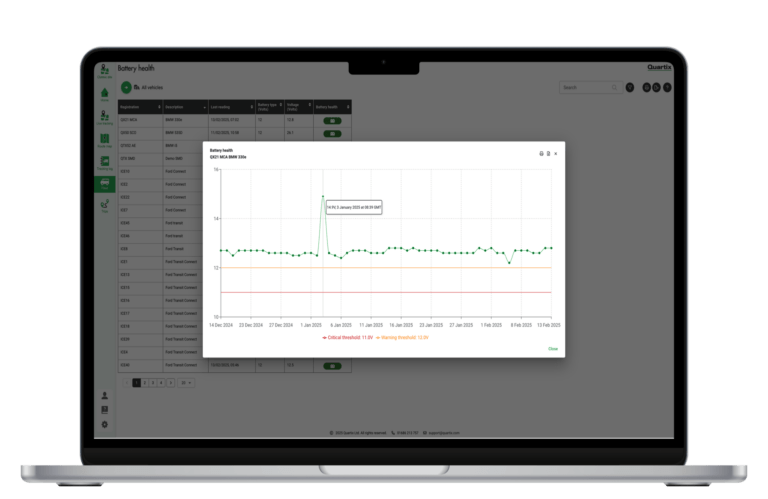Click the second round export icon right of the filter
Viewport: 768px width, 499px height.
(656, 87)
